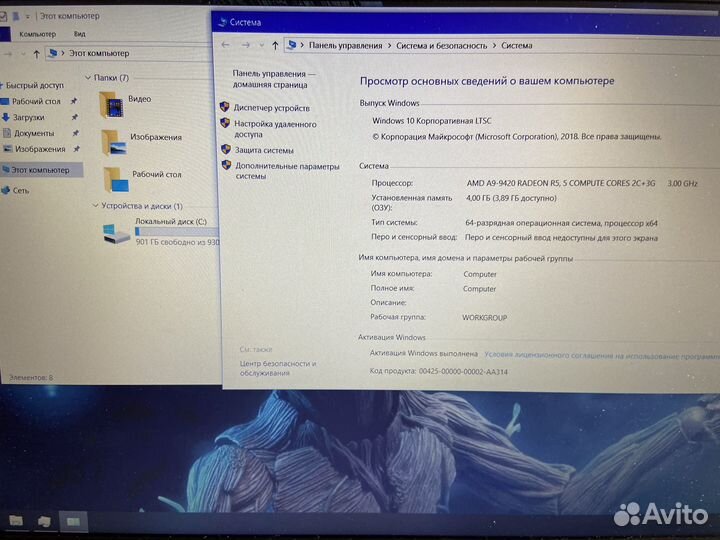Image resolution: width=720 pixels, height=540 pixels.
Task: Open Настройка удаленного доступа link
Action: (x=275, y=129)
